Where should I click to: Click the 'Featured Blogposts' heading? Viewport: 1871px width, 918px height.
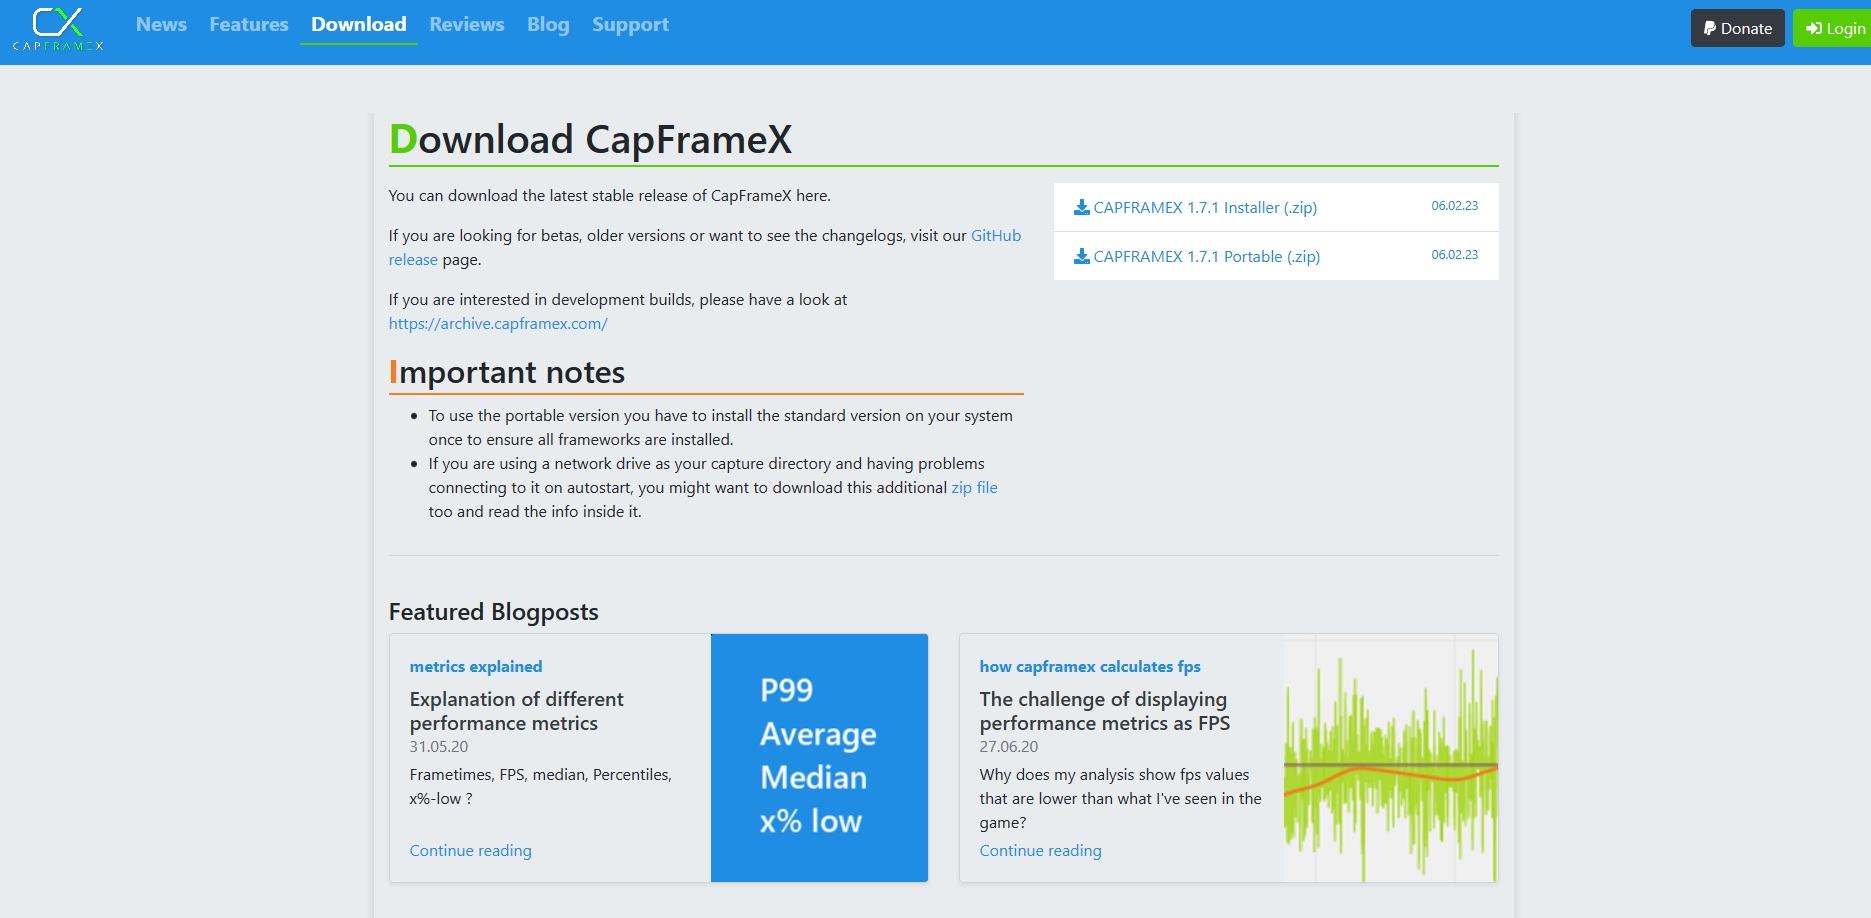pos(494,612)
